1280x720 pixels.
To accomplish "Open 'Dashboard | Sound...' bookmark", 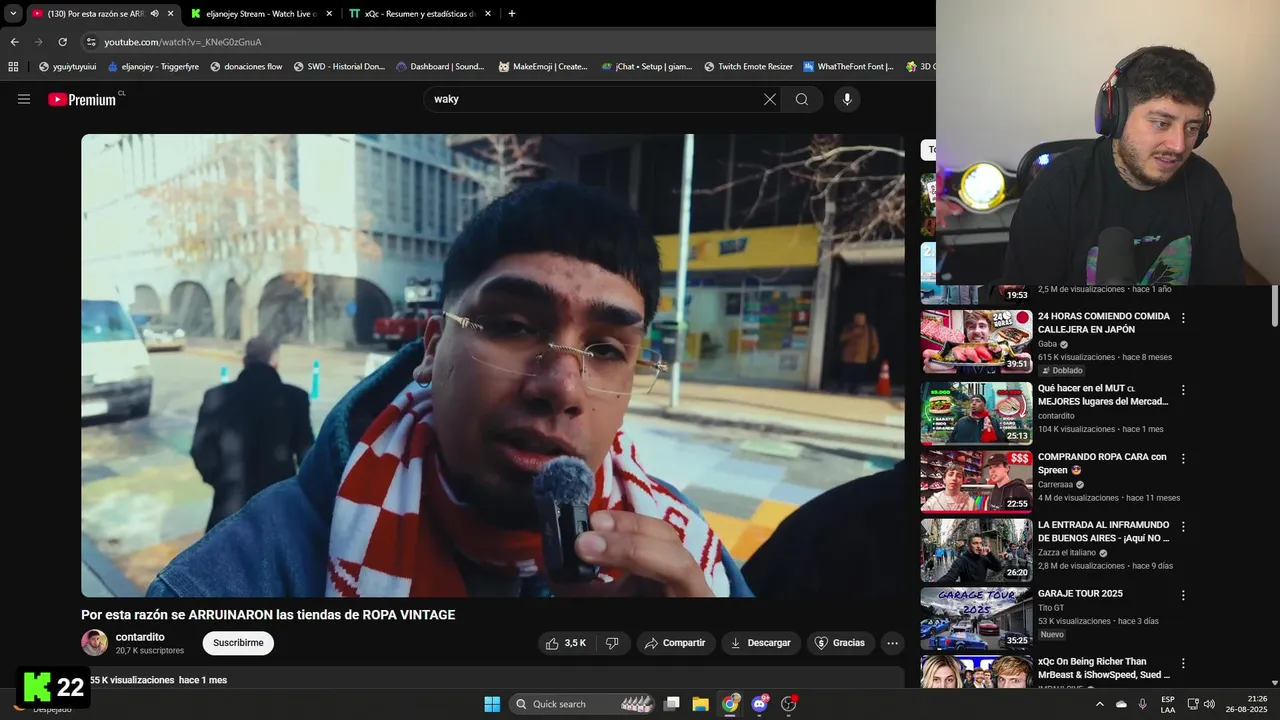I will point(440,67).
